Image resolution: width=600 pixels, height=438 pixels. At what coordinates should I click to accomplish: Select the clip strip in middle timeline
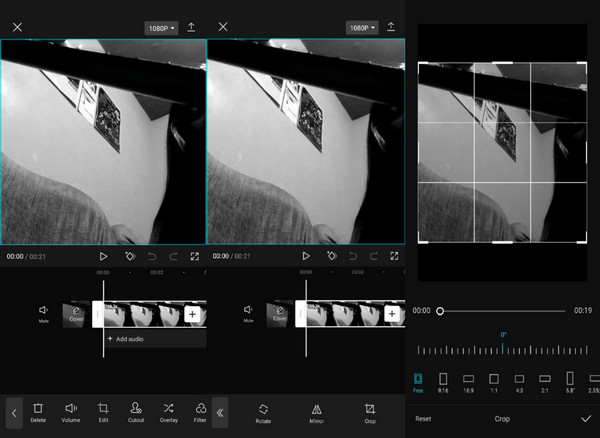point(356,314)
